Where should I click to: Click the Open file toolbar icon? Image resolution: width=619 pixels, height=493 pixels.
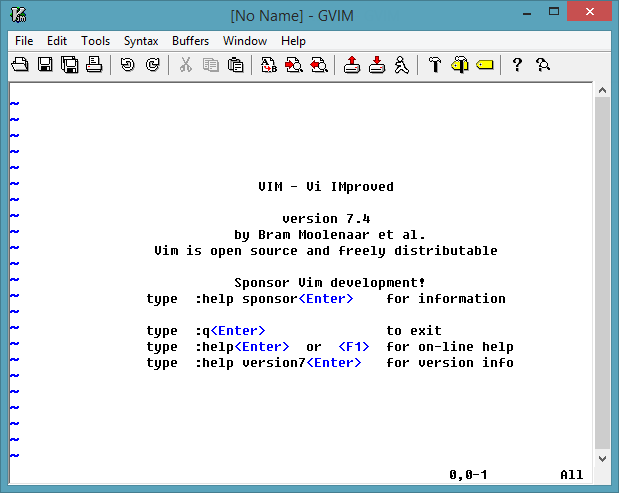click(x=20, y=65)
